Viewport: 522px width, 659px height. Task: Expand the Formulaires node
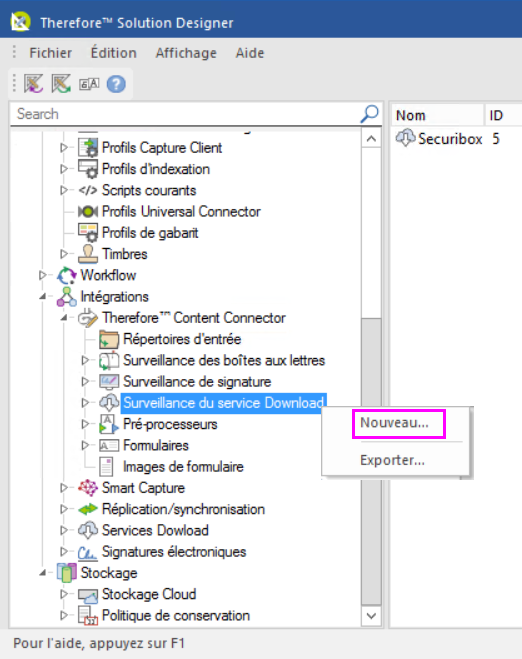click(x=85, y=445)
